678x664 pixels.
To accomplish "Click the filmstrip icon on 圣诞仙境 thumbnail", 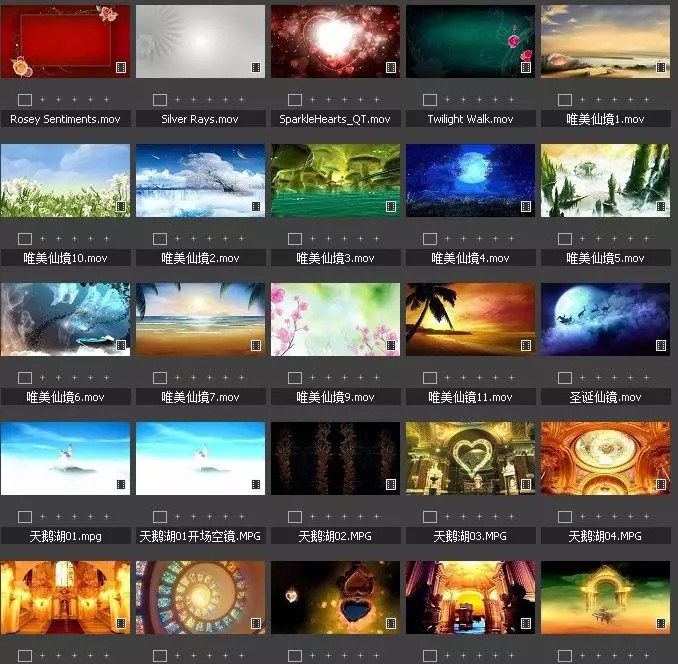I will click(661, 345).
